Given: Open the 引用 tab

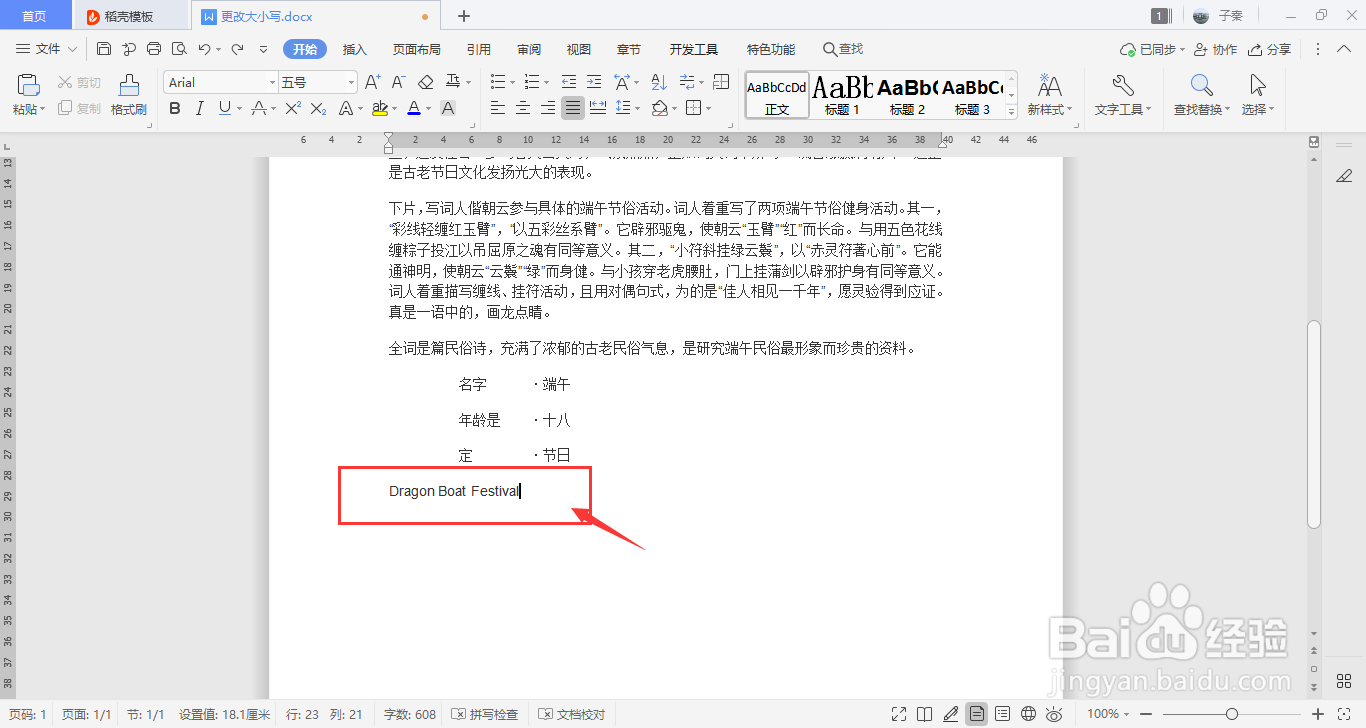Looking at the screenshot, I should [478, 49].
